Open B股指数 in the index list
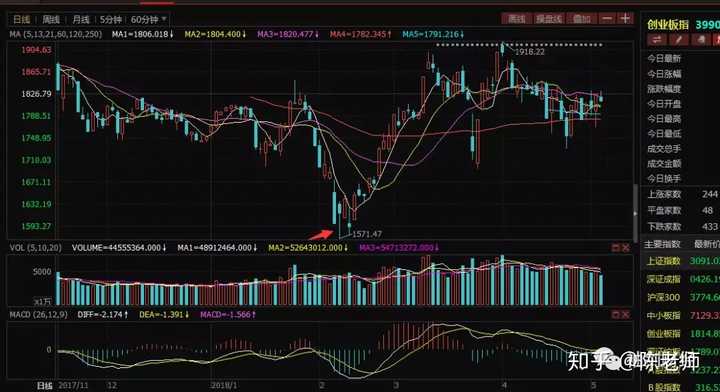The image size is (720, 392). pos(663,388)
